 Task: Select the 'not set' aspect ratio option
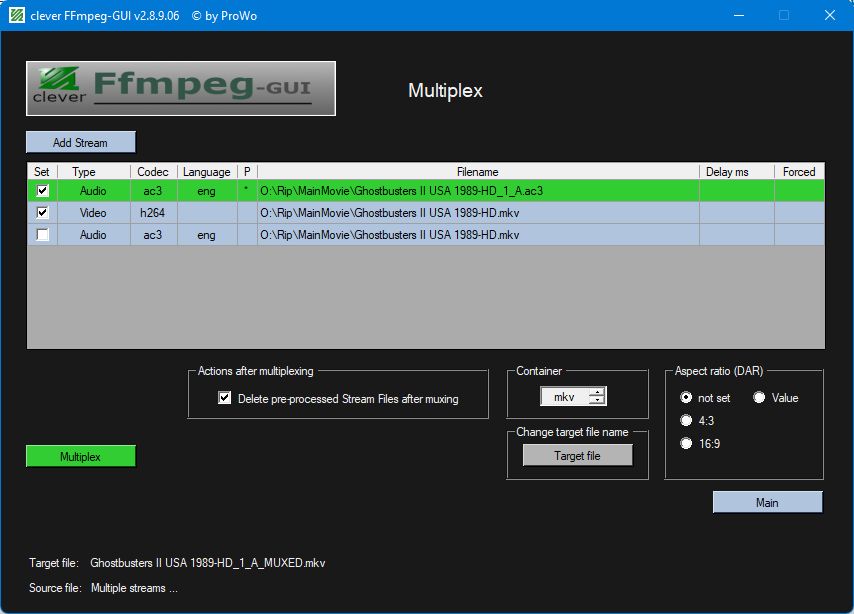pos(686,398)
